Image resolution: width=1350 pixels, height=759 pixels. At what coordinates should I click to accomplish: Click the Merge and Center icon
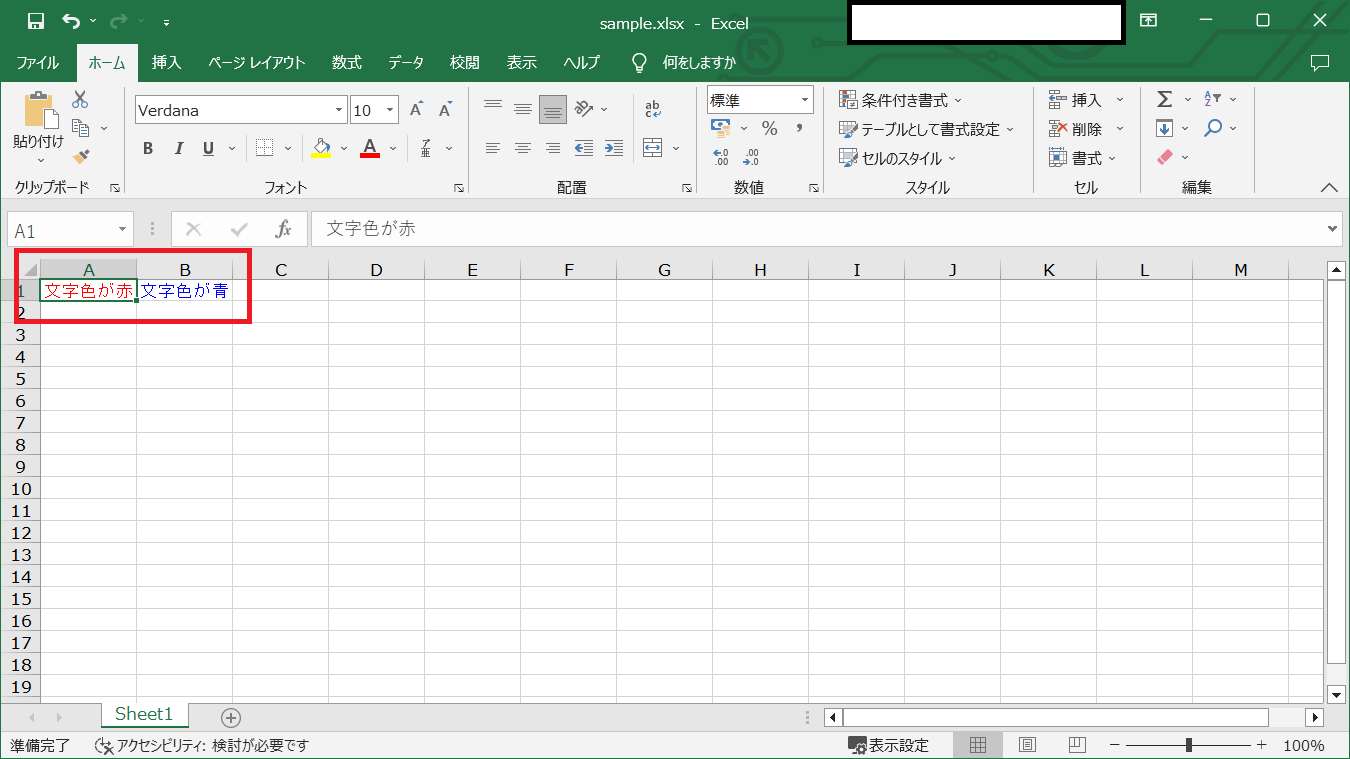pyautogui.click(x=653, y=148)
